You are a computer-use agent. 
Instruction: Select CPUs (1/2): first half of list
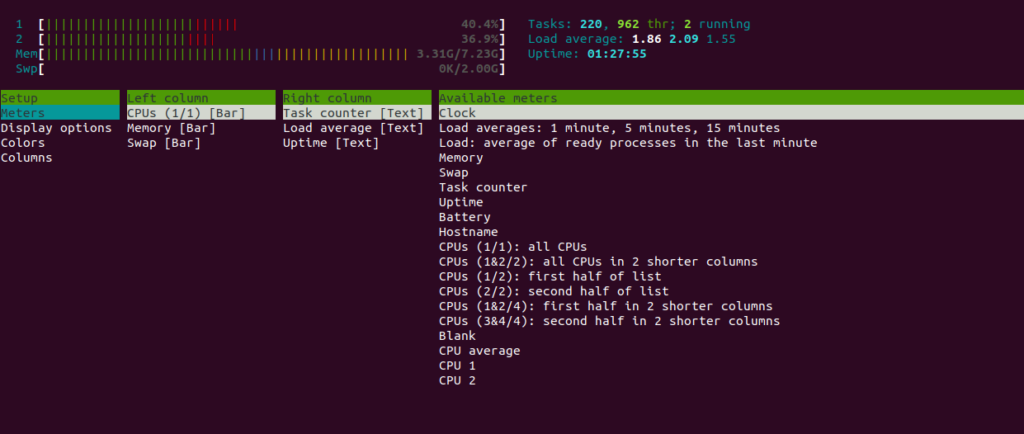click(x=551, y=277)
